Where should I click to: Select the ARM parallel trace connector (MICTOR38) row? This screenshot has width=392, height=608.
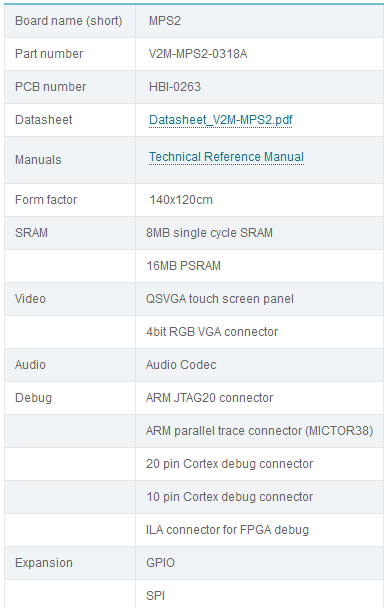click(x=194, y=431)
